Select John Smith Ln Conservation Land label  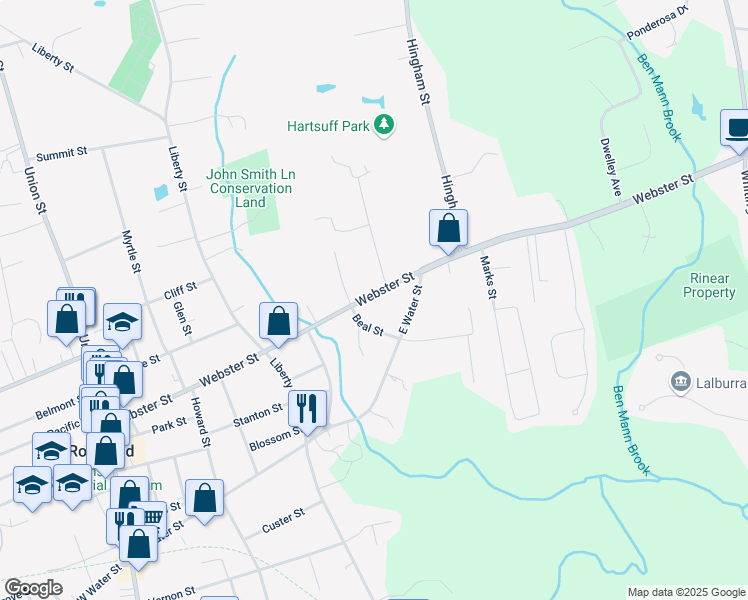pos(251,188)
